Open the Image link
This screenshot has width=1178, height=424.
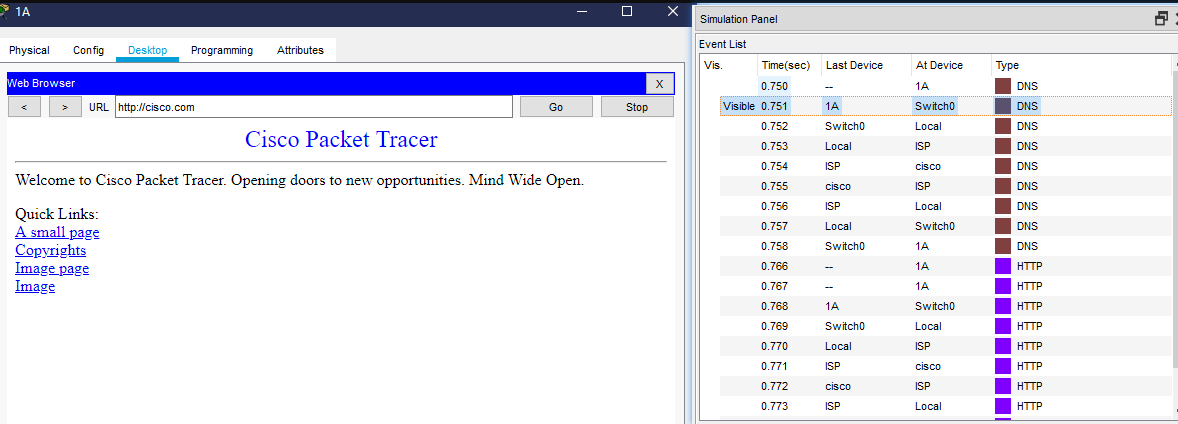pyautogui.click(x=35, y=286)
